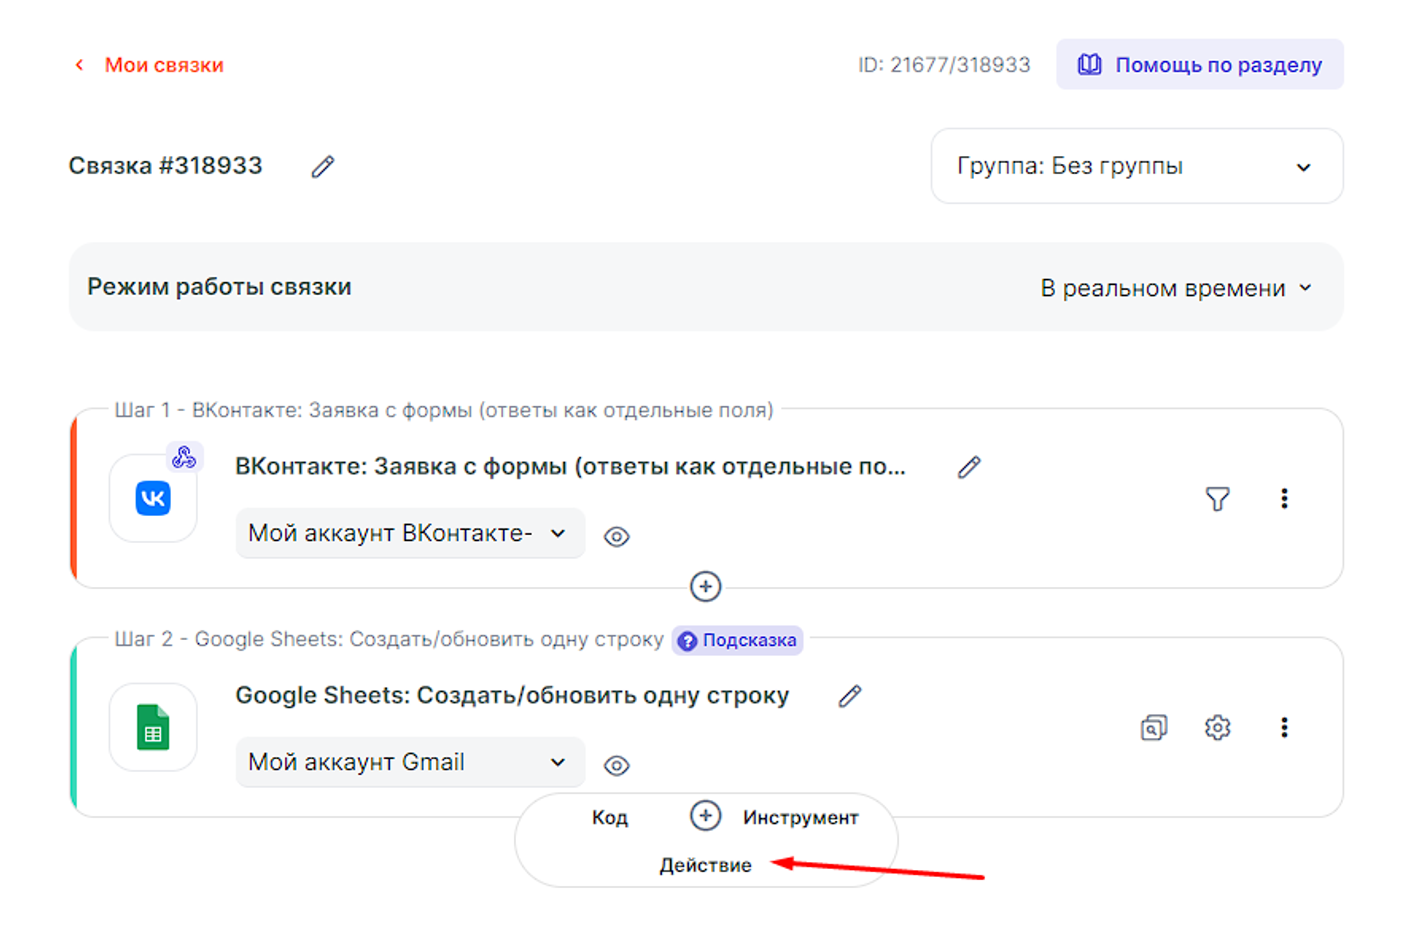
Task: Open the В реальном времени mode dropdown
Action: pos(1176,289)
